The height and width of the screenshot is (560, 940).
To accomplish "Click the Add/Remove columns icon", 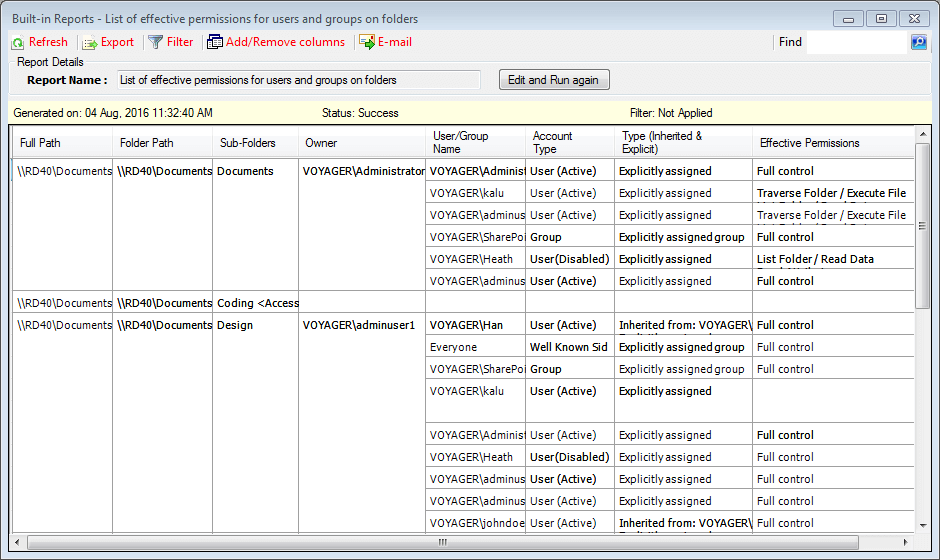I will [215, 42].
